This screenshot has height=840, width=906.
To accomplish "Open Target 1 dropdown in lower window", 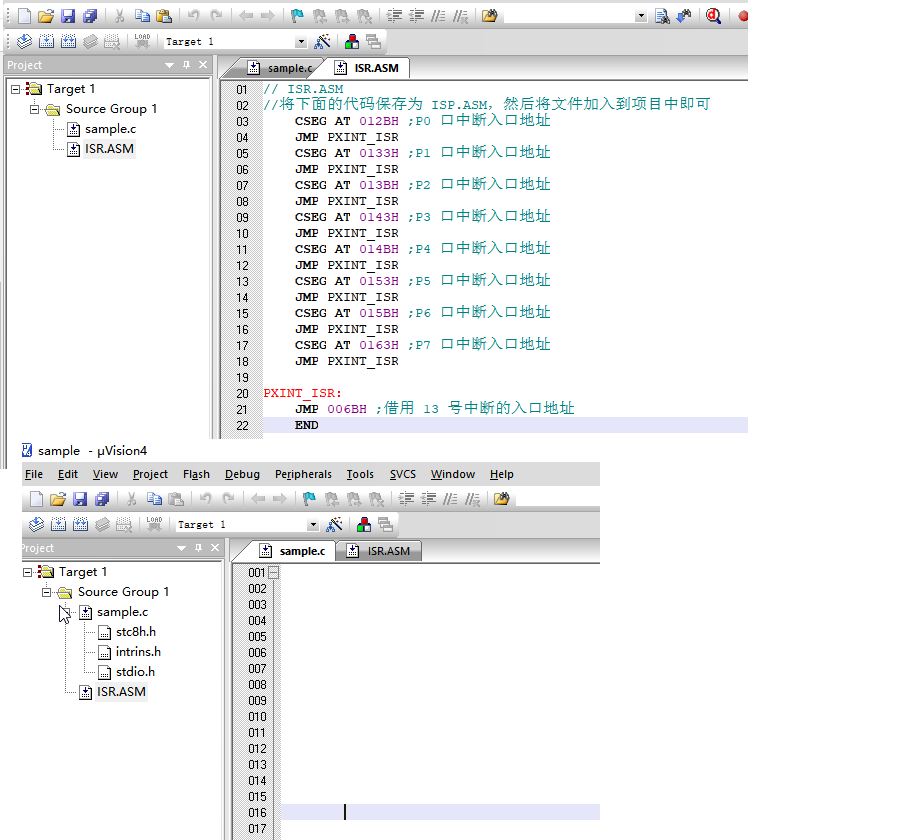I will click(x=313, y=525).
